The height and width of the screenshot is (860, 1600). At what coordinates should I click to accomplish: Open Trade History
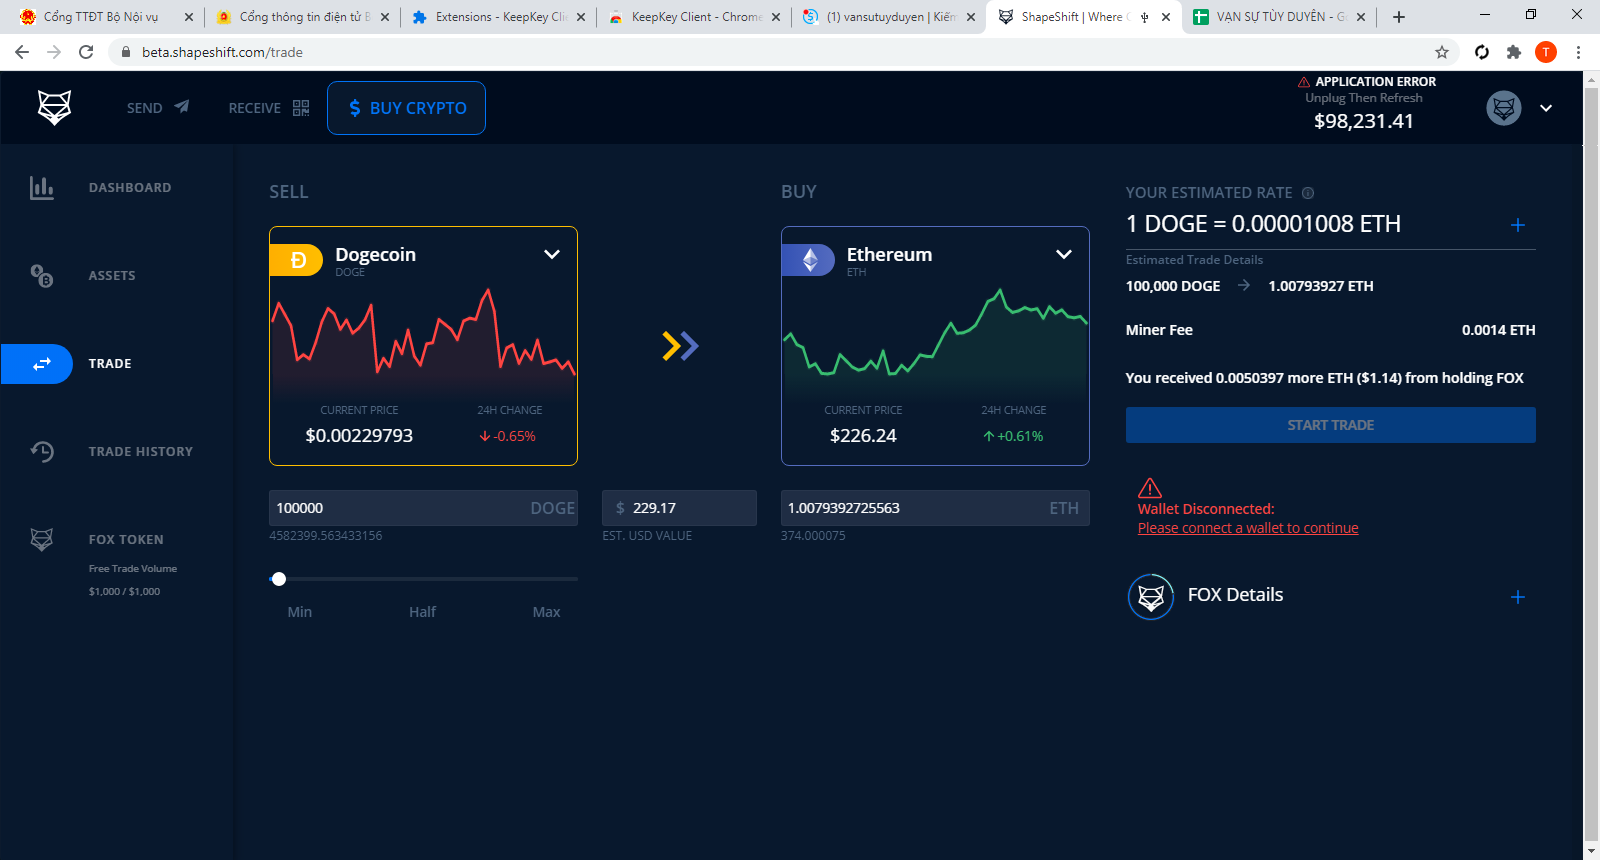[x=141, y=452]
